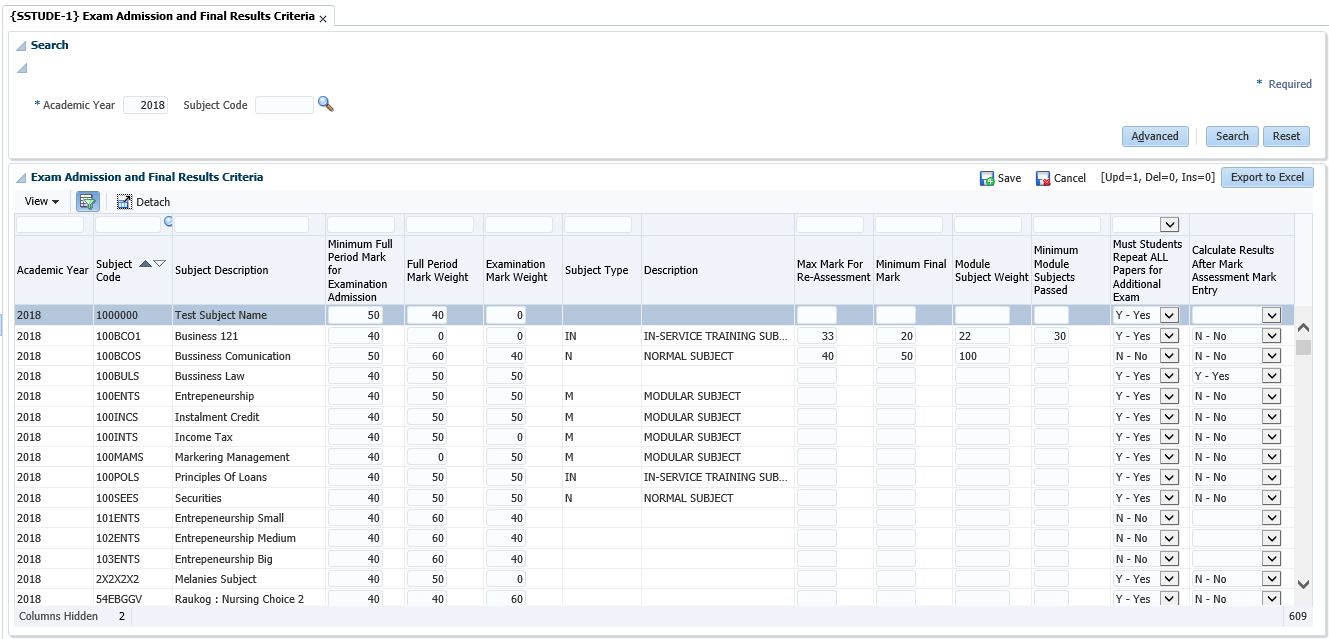Click the Subject Code lookup magnifier icon
Viewport: 1329px width, 639px height.
click(x=325, y=104)
